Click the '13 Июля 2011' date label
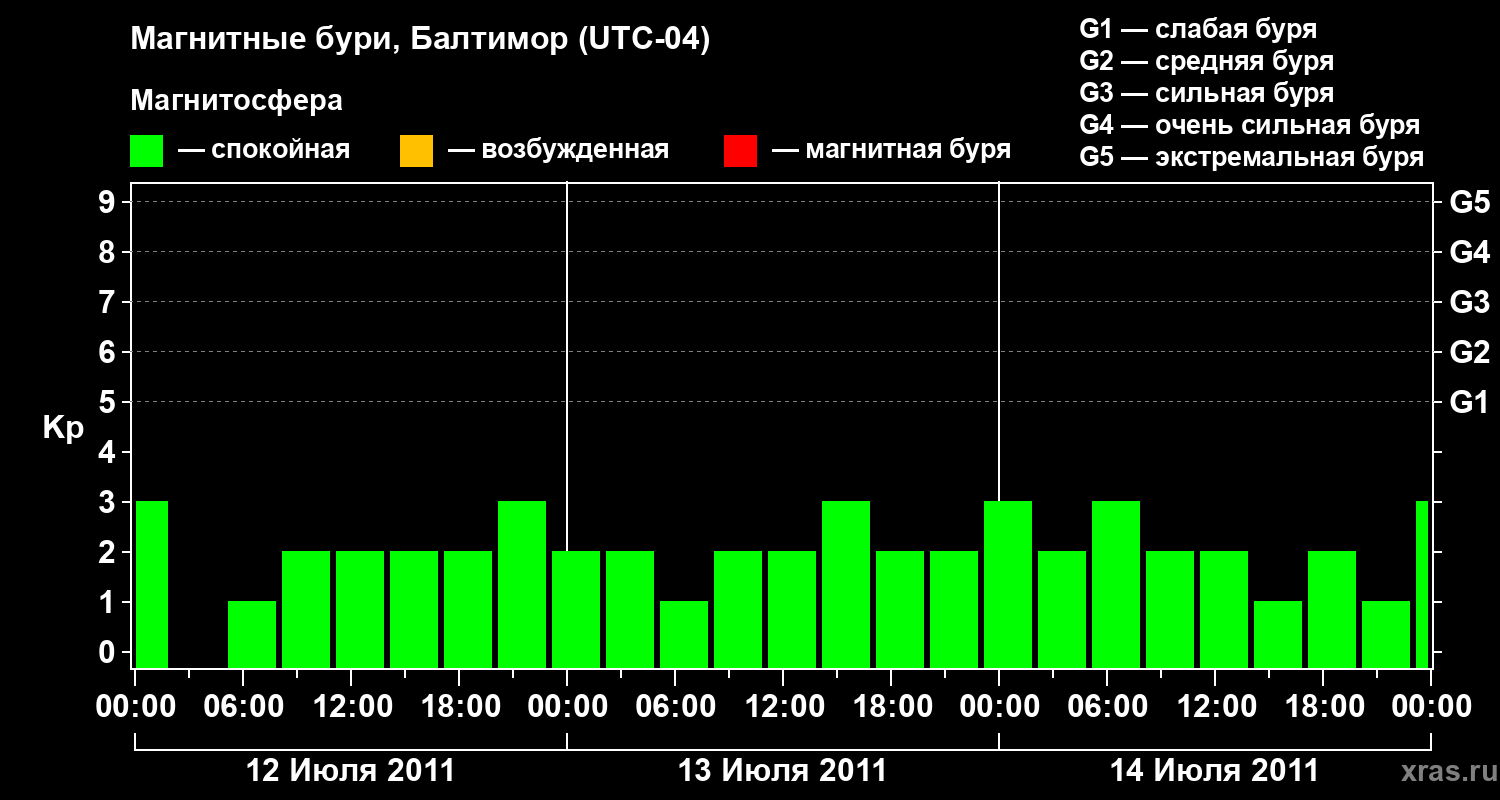1500x800 pixels. [x=782, y=771]
